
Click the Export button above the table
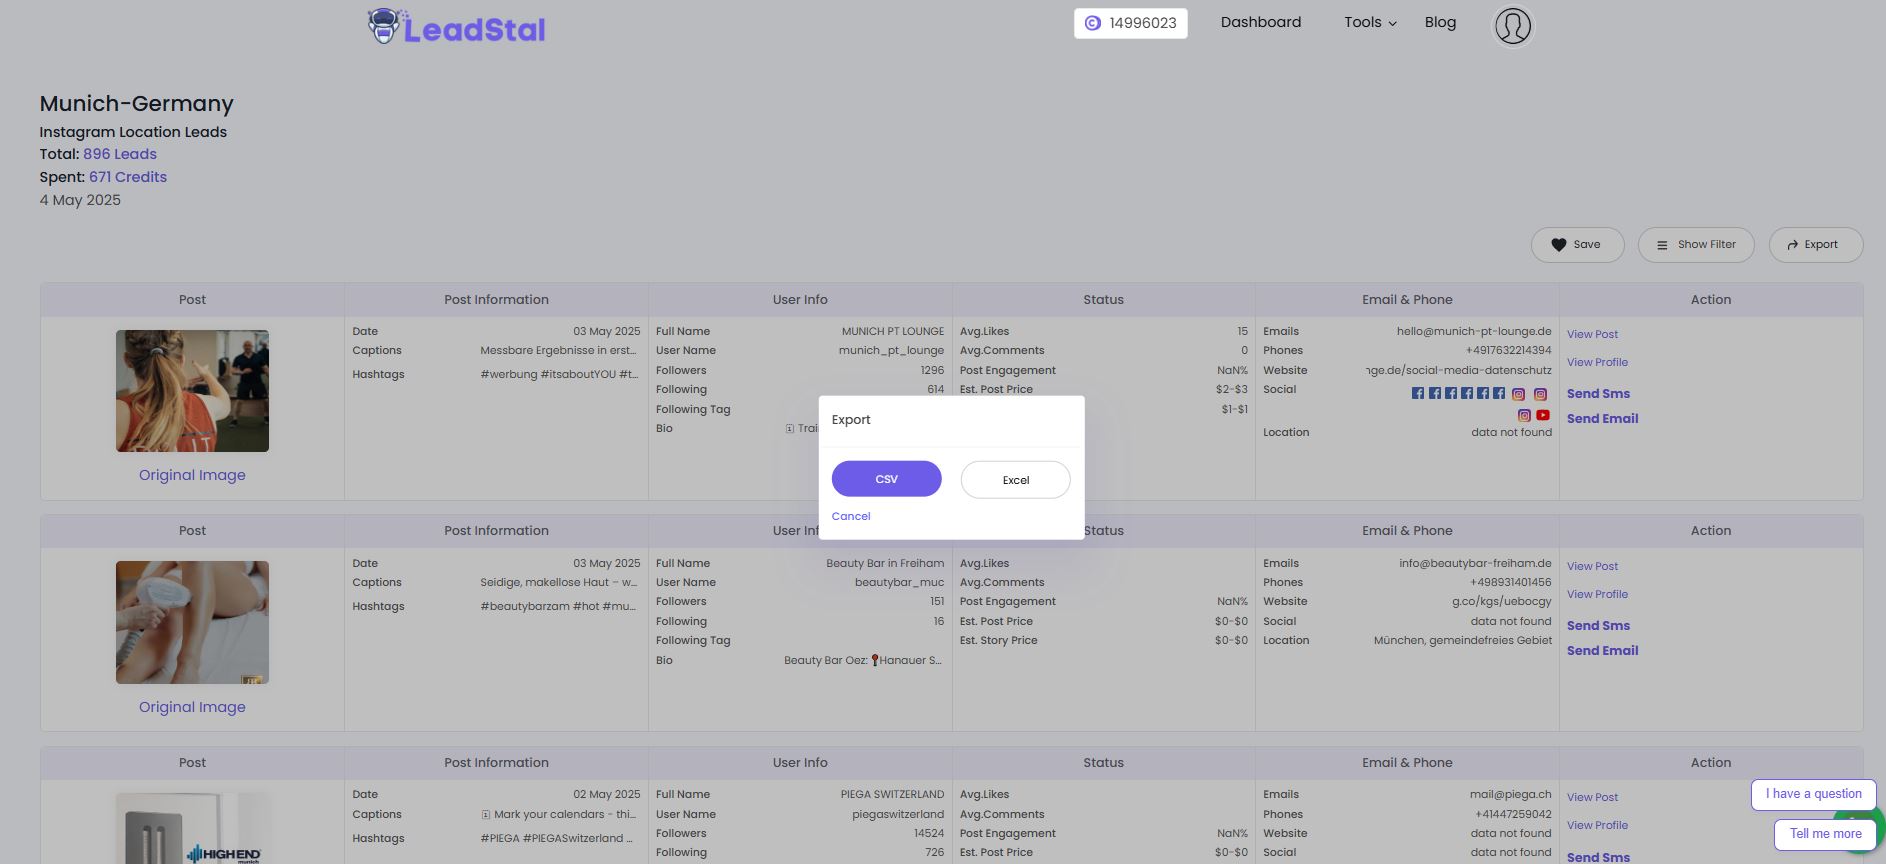[x=1814, y=245]
